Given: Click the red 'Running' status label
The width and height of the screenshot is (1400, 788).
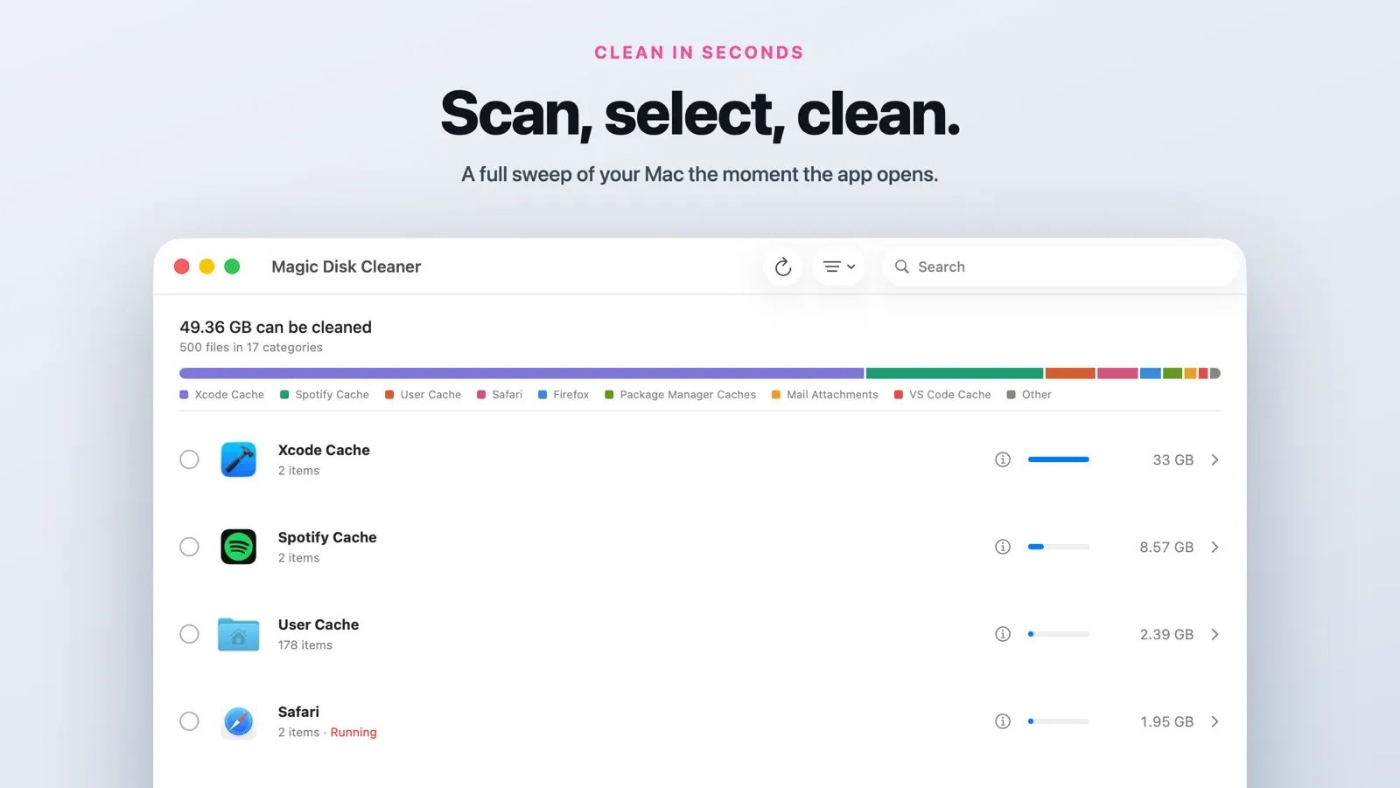Looking at the screenshot, I should [354, 733].
